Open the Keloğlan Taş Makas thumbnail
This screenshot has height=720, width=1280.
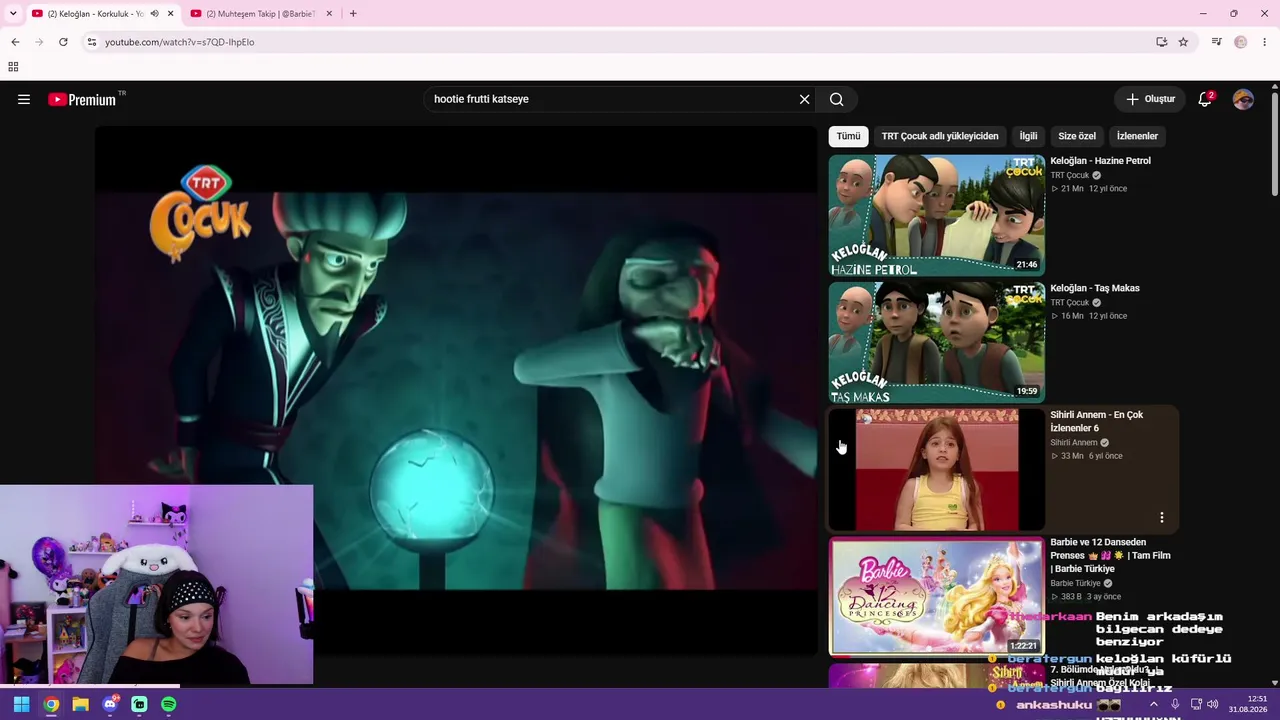coord(937,342)
